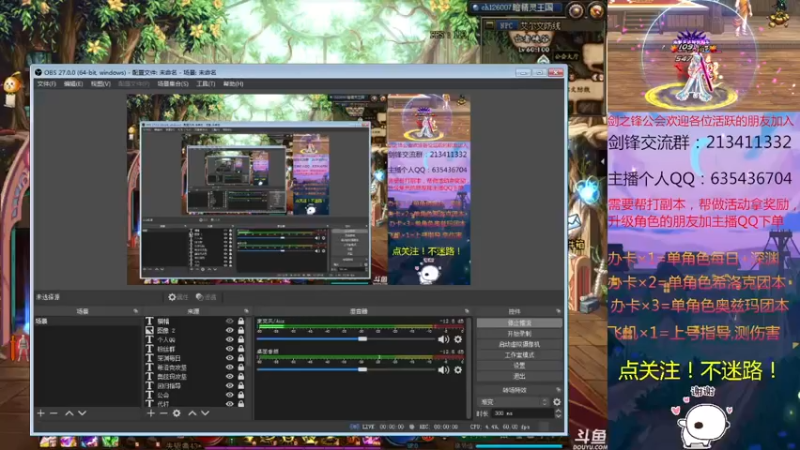Select the 场景 entry in the Scenes list
This screenshot has width=800, height=450.
(87, 321)
